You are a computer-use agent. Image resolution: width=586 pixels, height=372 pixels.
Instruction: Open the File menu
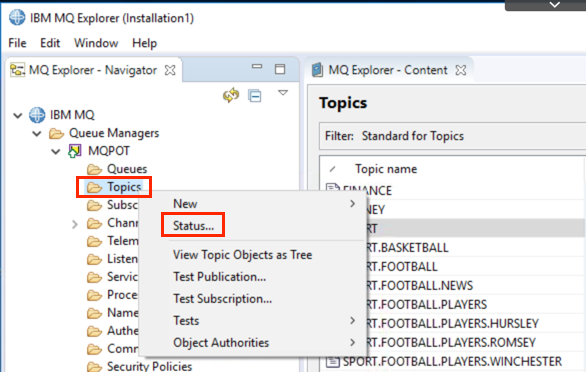point(17,43)
